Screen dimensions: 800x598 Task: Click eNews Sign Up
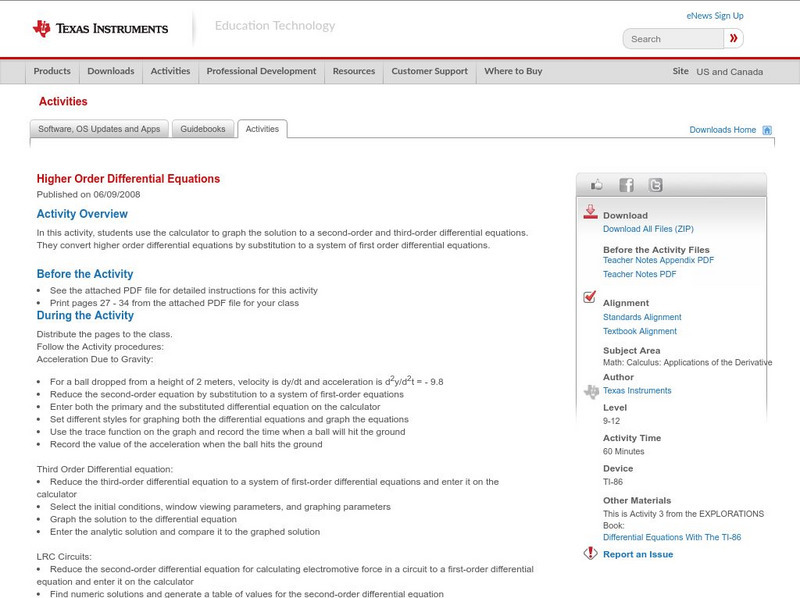pos(715,15)
